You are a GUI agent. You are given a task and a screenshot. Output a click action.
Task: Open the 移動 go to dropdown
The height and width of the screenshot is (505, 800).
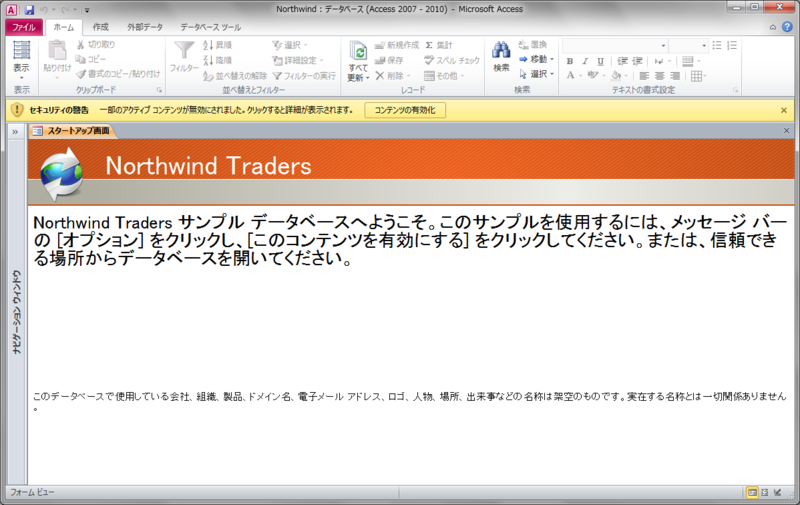(x=536, y=59)
